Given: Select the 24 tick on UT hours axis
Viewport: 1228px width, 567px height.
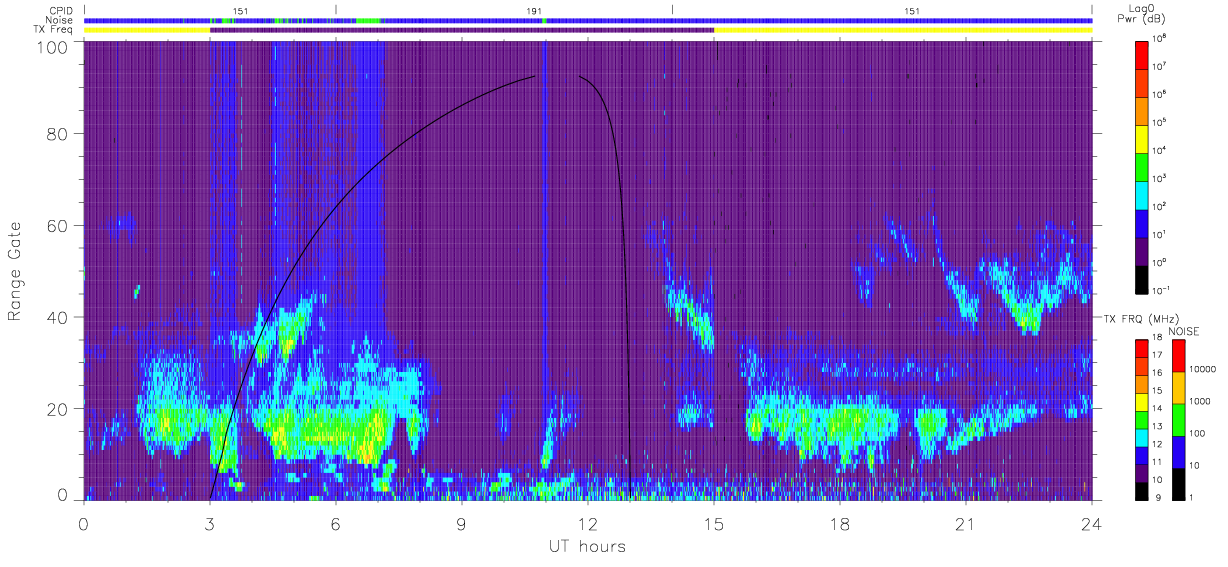Looking at the screenshot, I should (x=1092, y=523).
